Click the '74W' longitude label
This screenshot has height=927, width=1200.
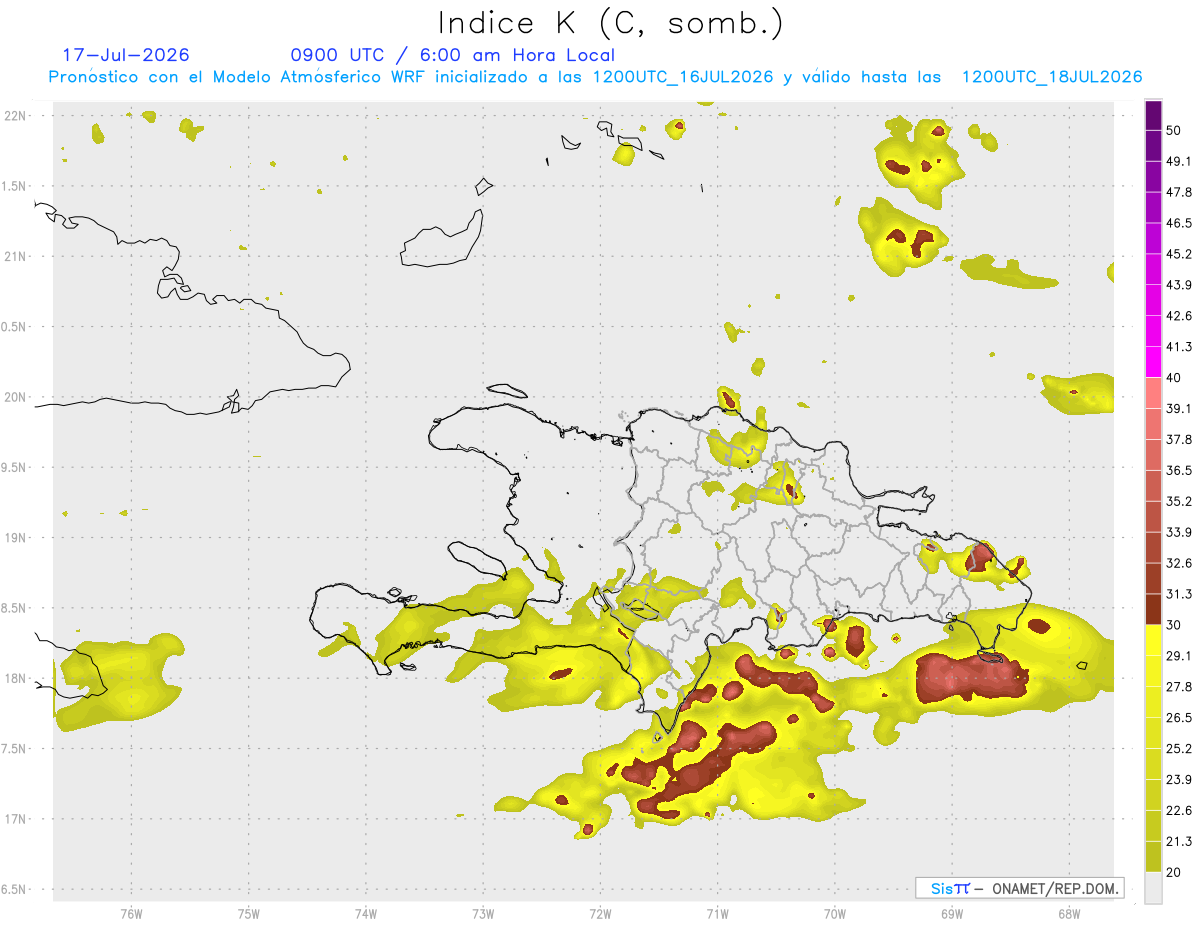(366, 914)
